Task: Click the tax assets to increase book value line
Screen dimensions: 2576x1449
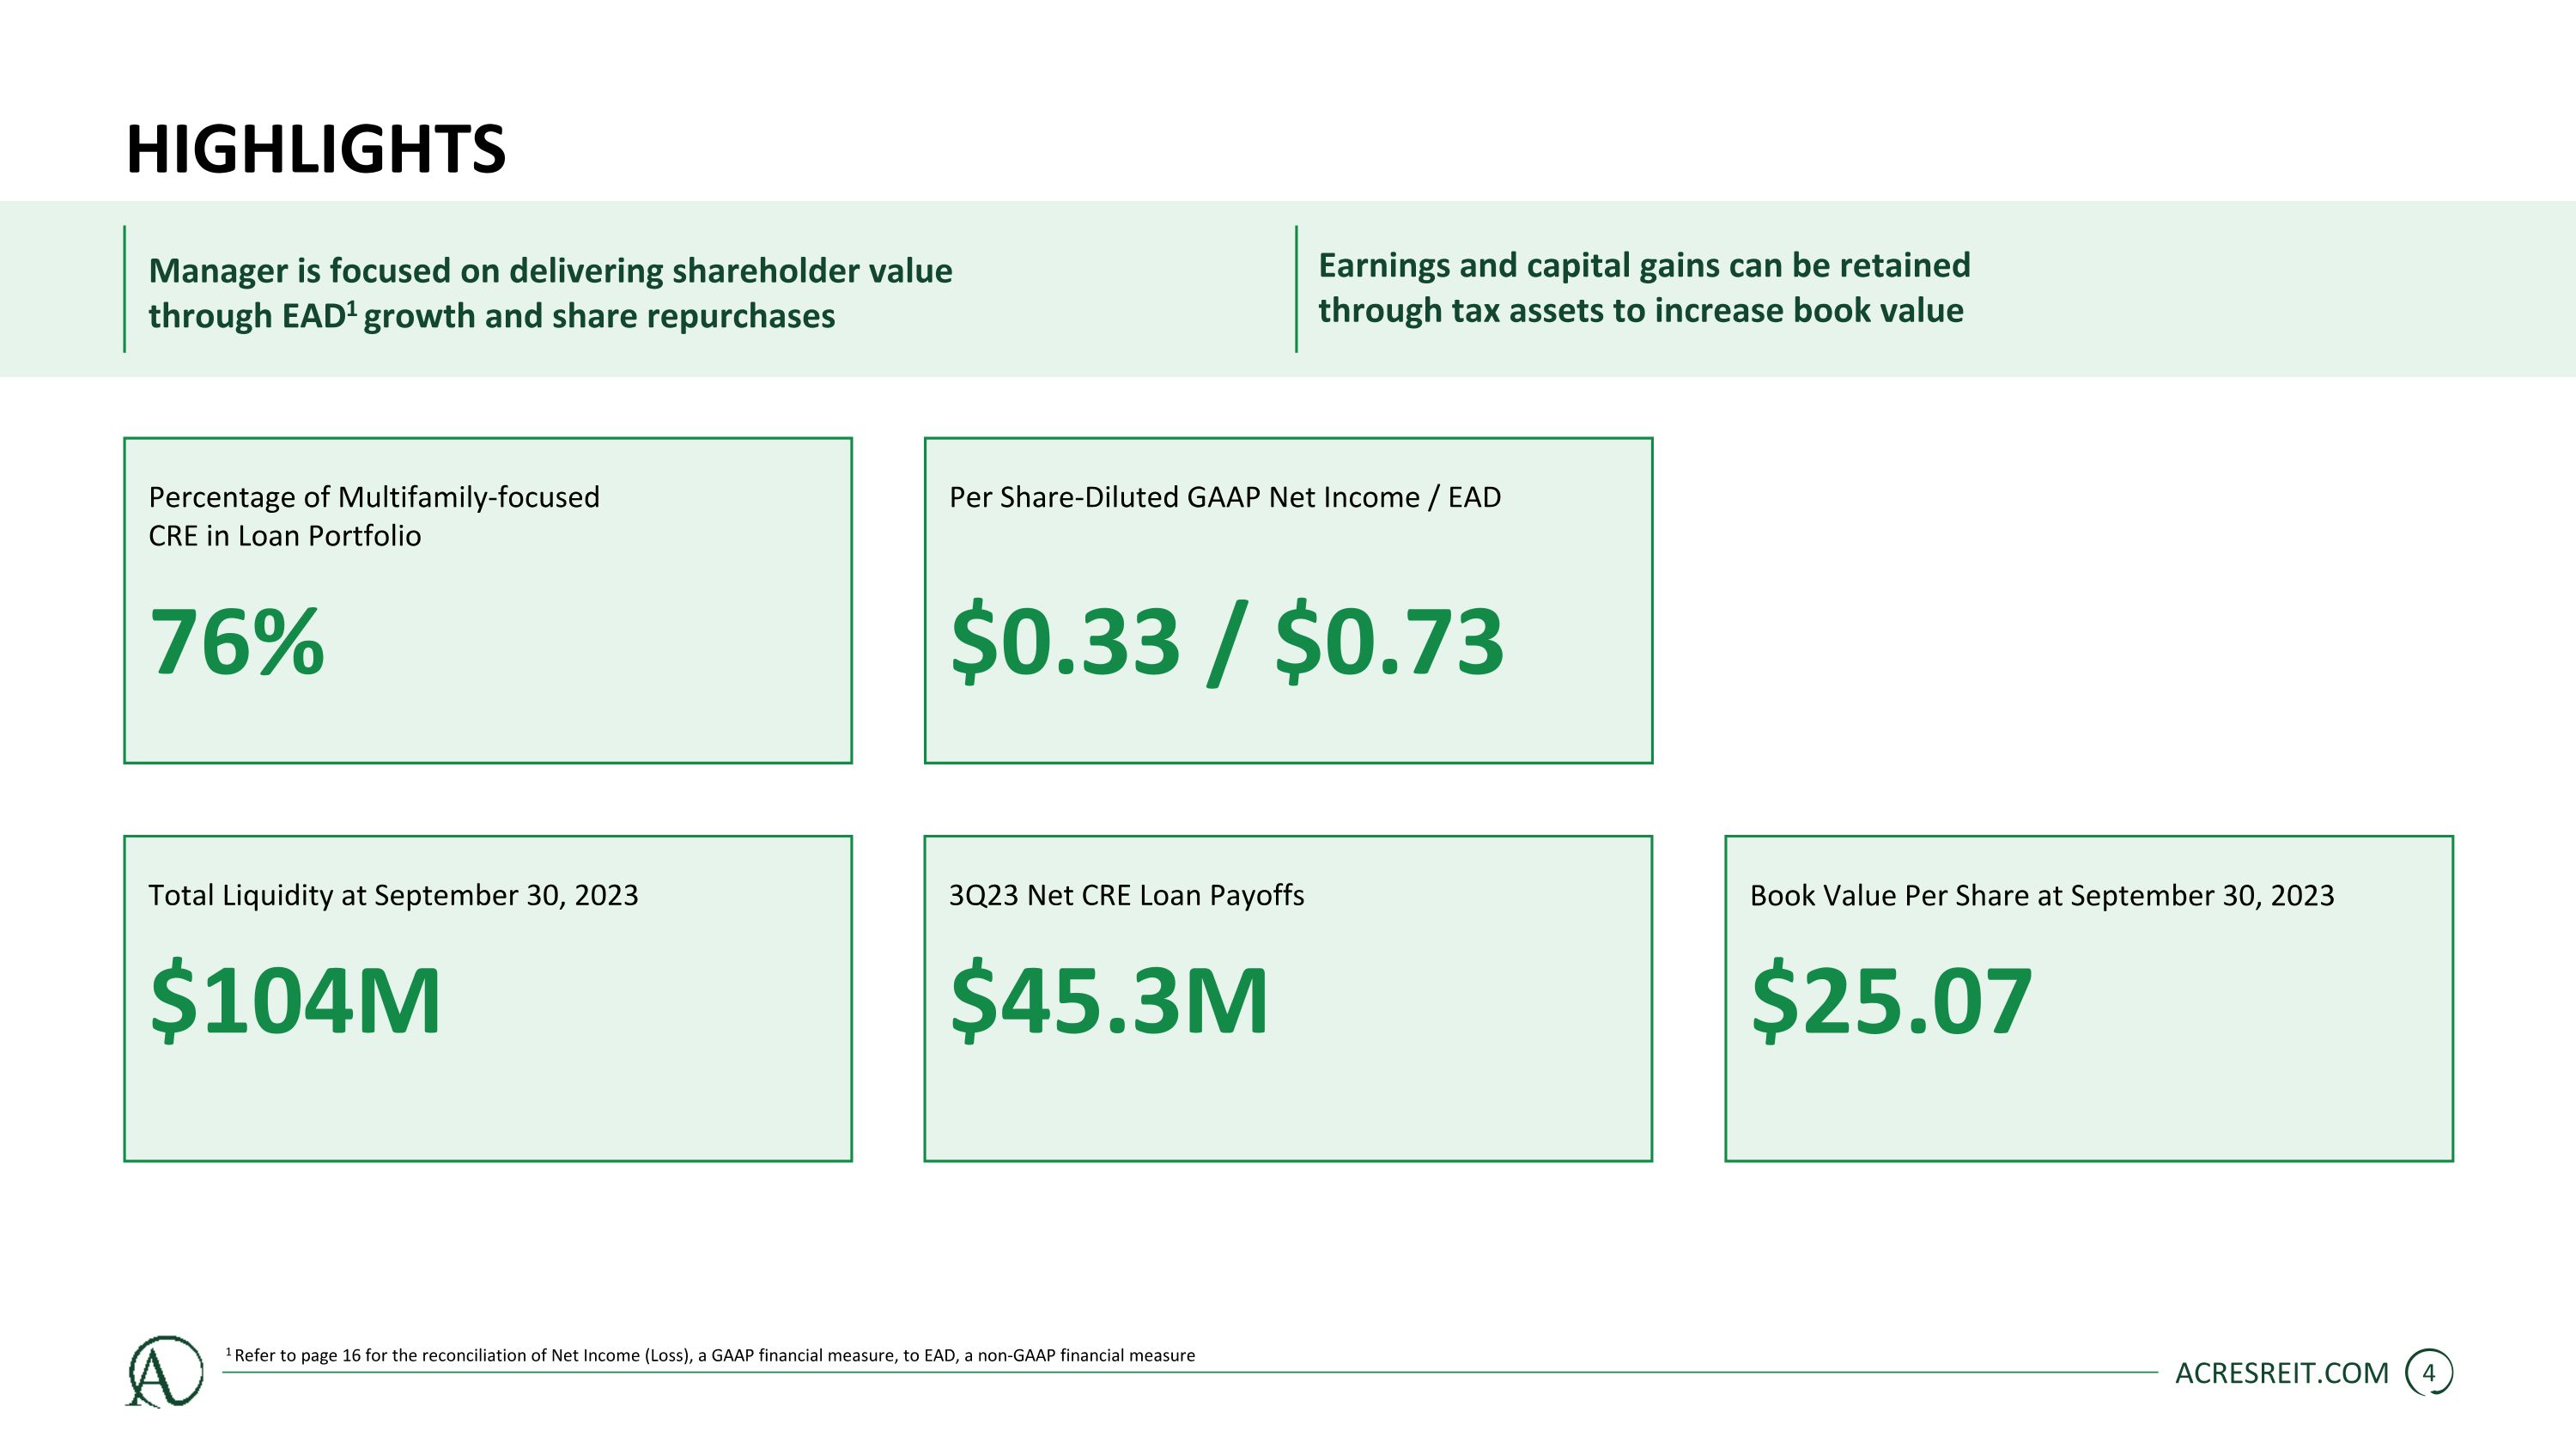Action: (x=1641, y=311)
